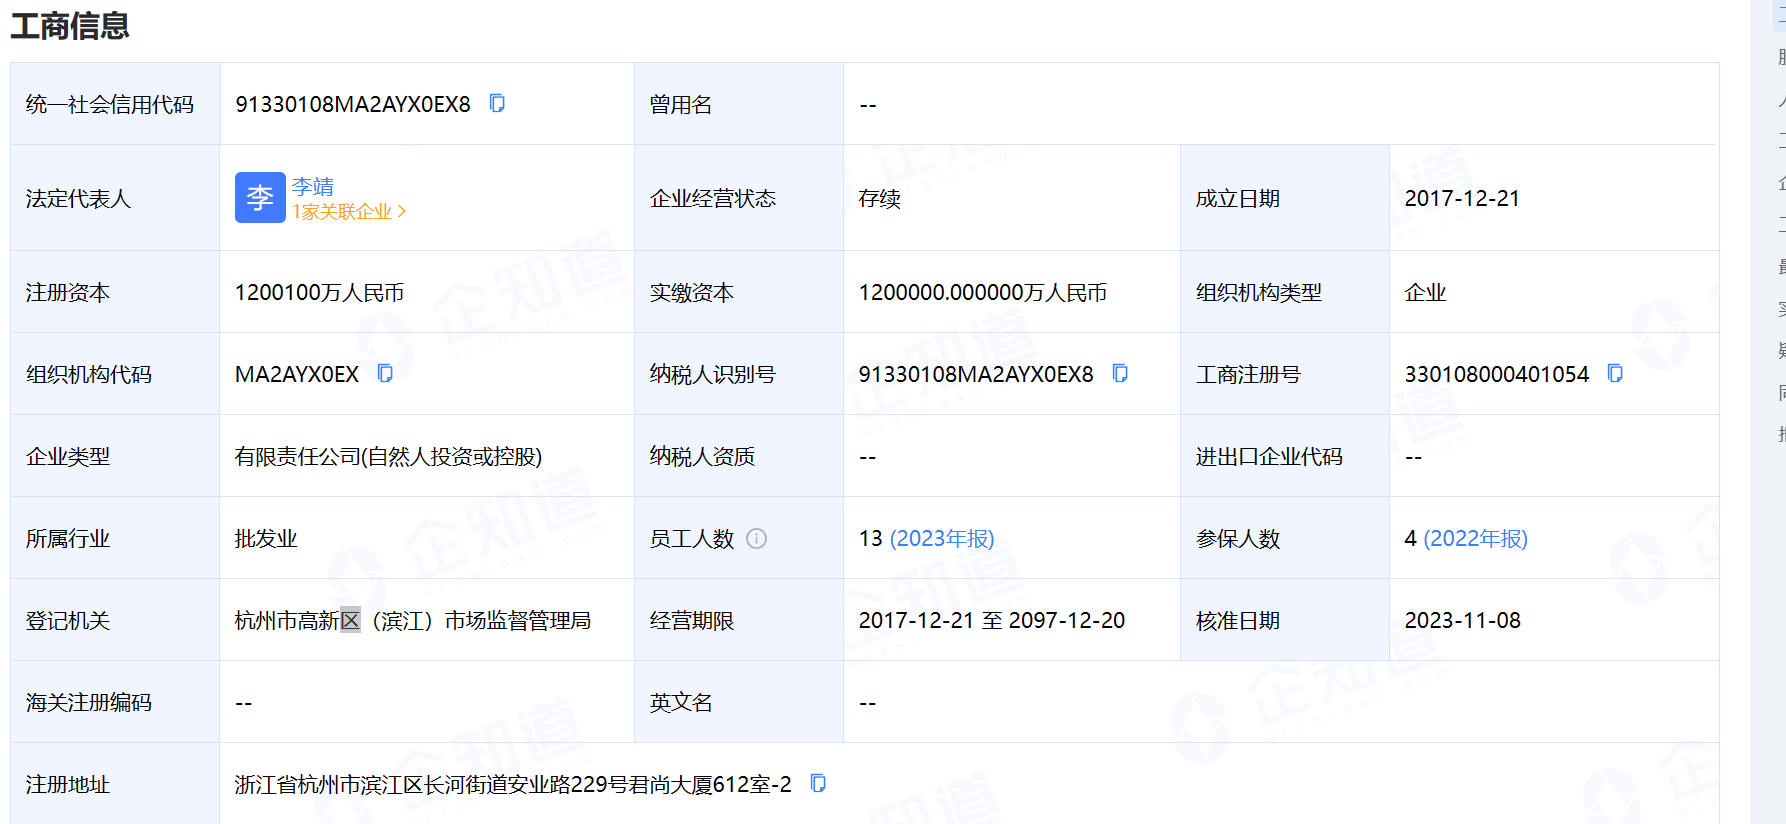The width and height of the screenshot is (1786, 824).
Task: Click the business status value 存续
Action: tap(880, 198)
